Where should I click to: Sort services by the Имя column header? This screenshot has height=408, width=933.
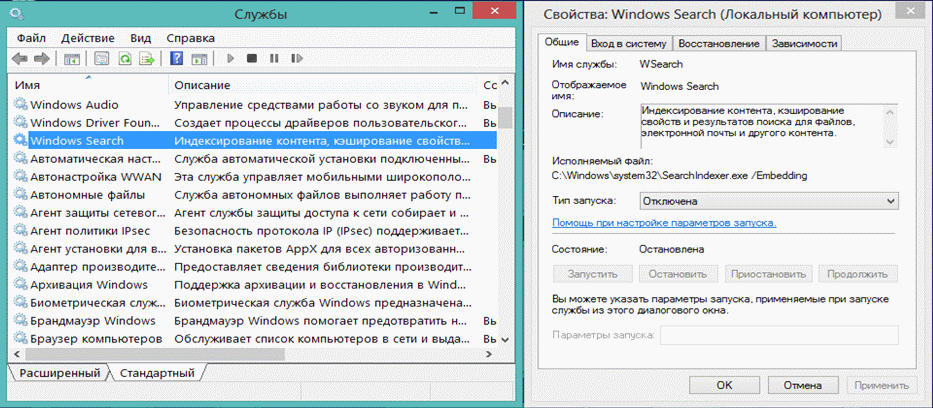point(88,86)
